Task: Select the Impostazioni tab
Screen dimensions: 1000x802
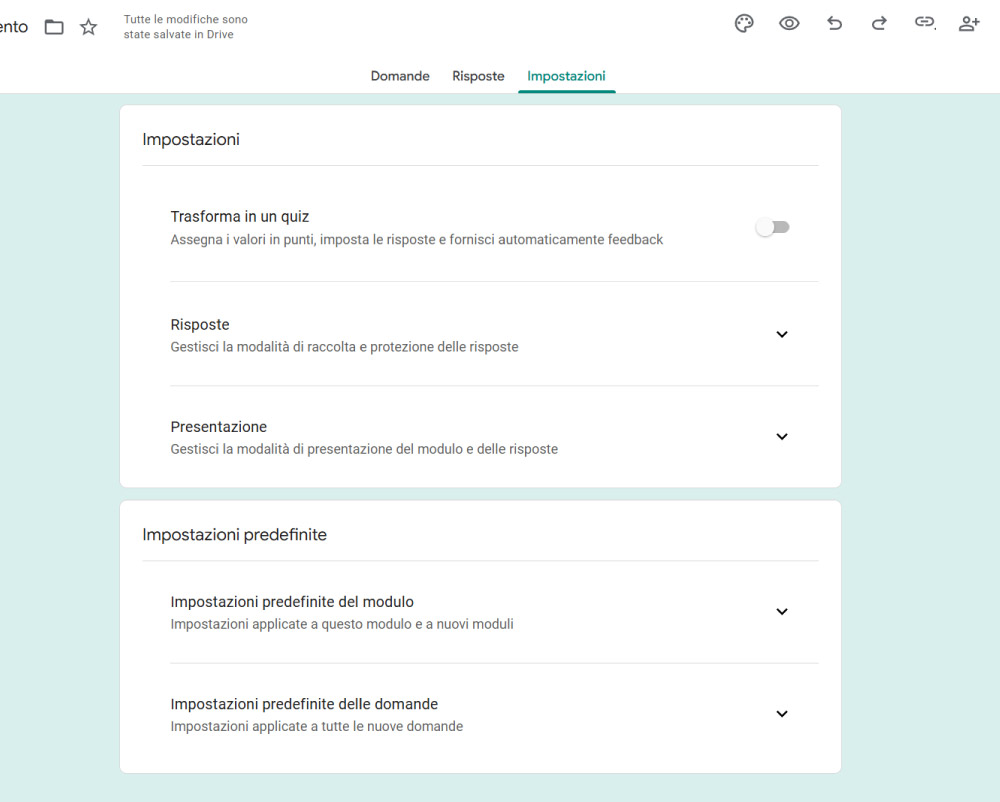Action: 566,76
